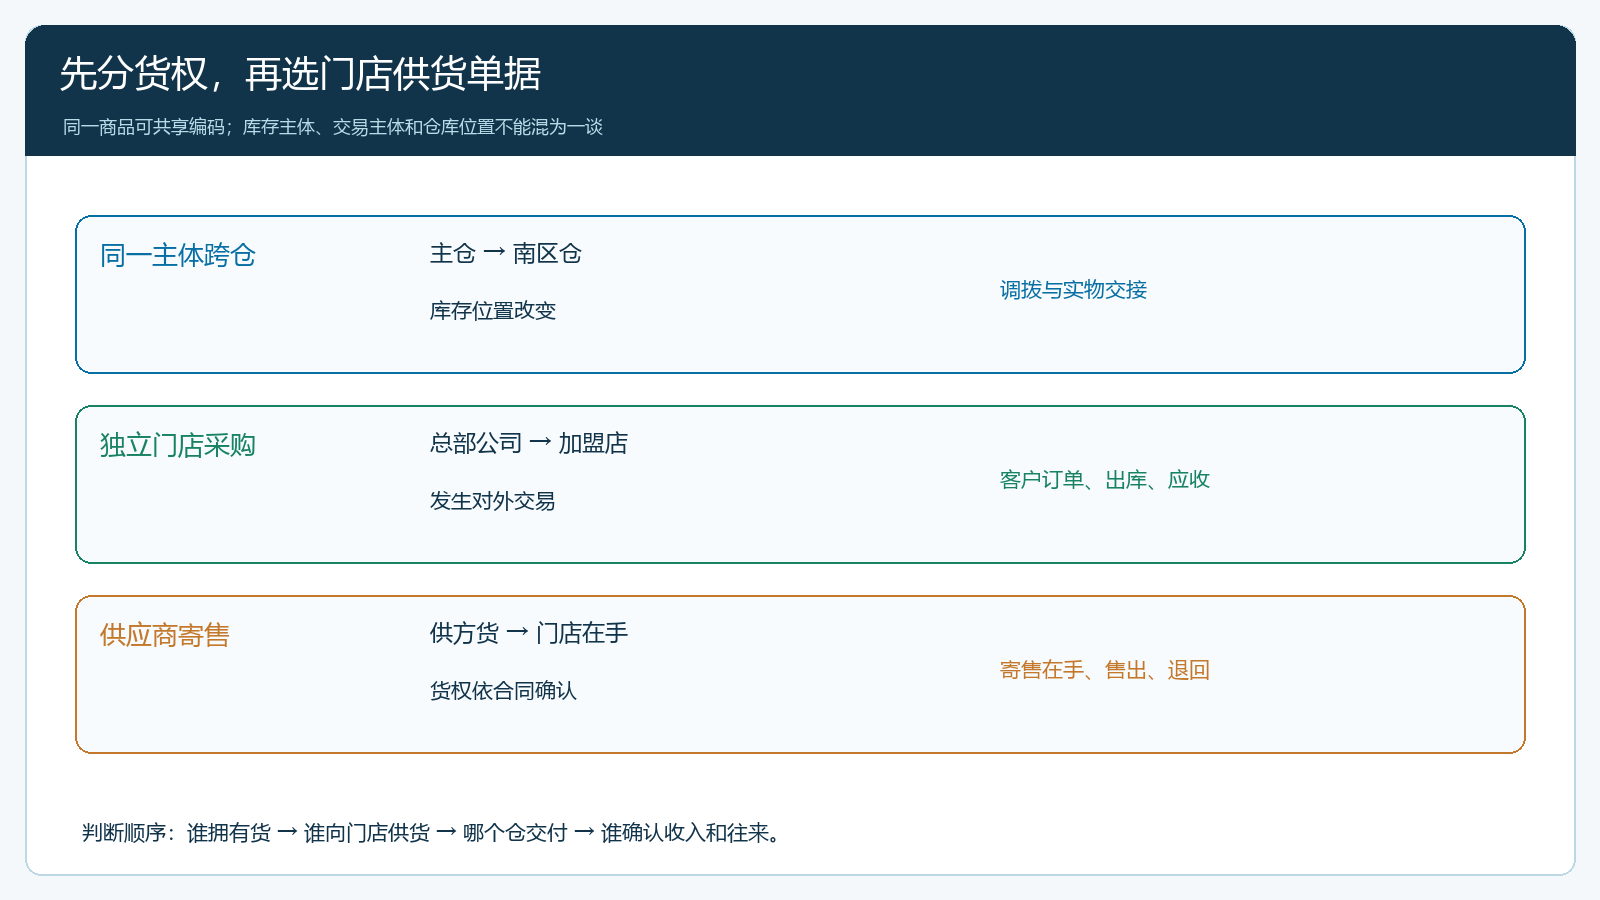Image resolution: width=1600 pixels, height=900 pixels.
Task: Click the subtitle starting with 同一商品可共享编码
Action: 333,127
